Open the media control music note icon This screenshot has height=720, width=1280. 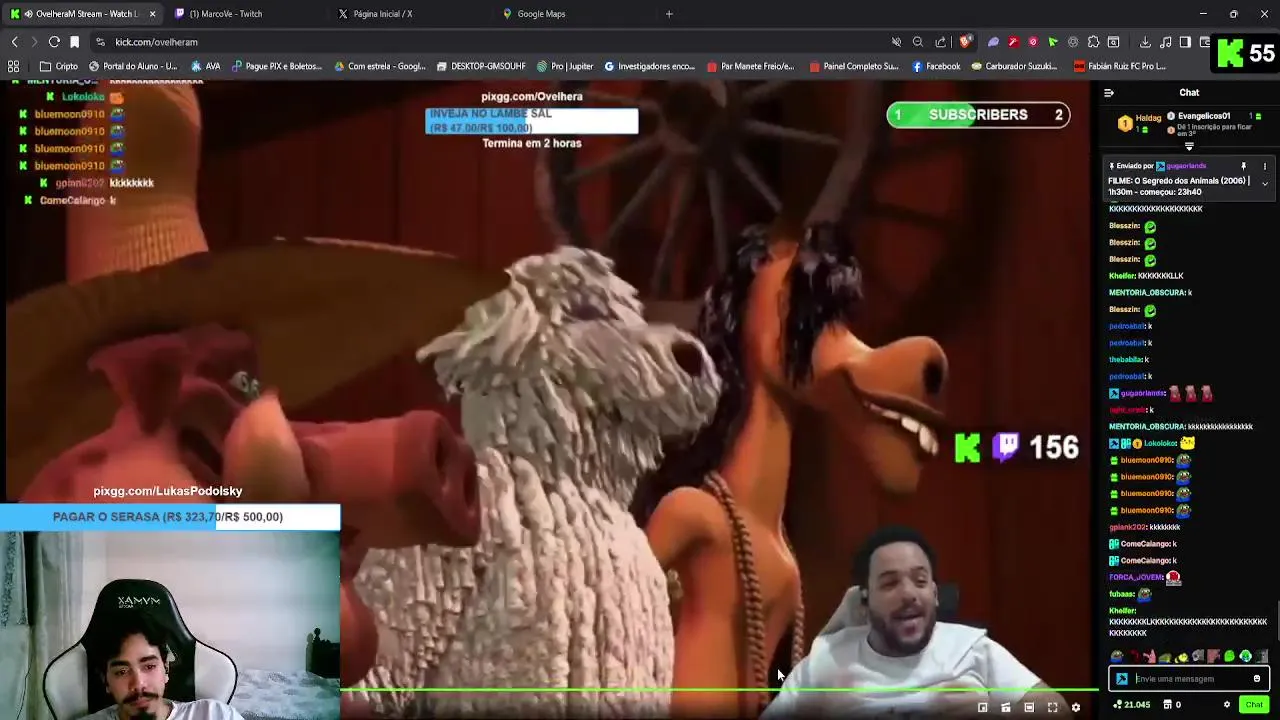coord(1165,42)
